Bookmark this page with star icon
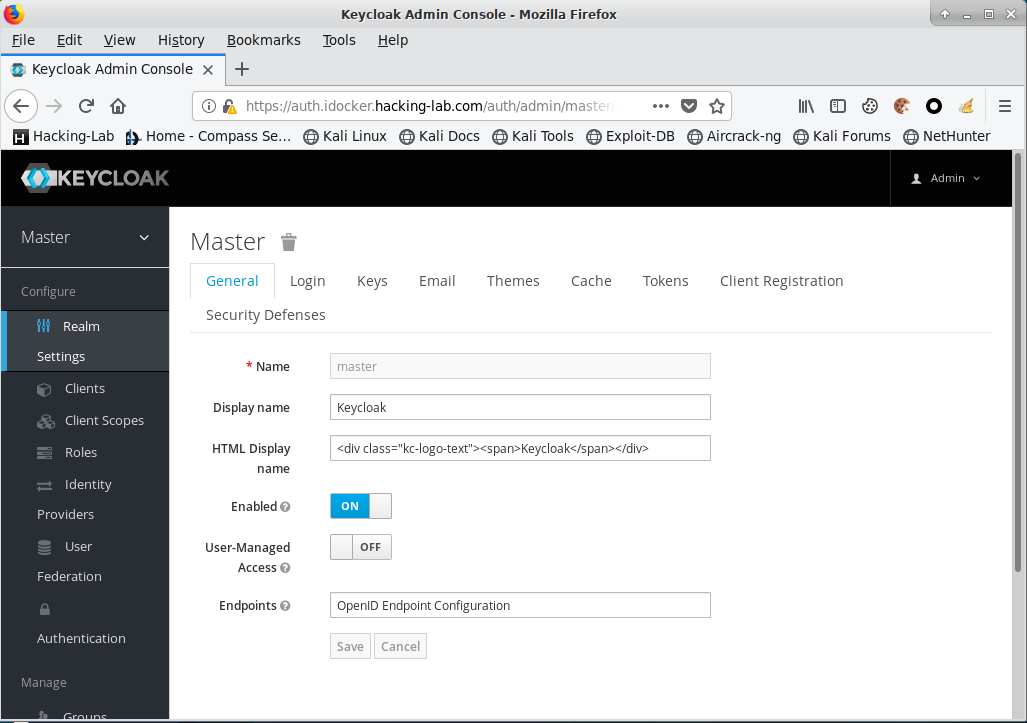 tap(717, 106)
